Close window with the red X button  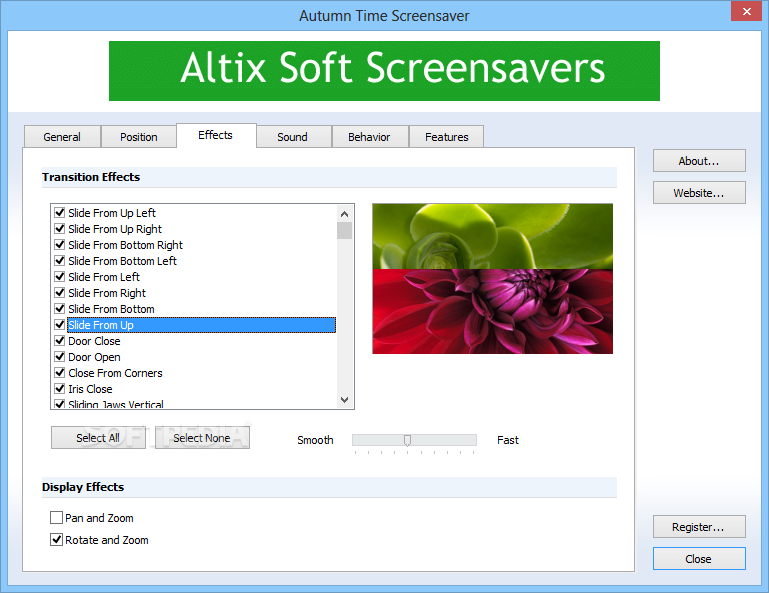[x=746, y=11]
